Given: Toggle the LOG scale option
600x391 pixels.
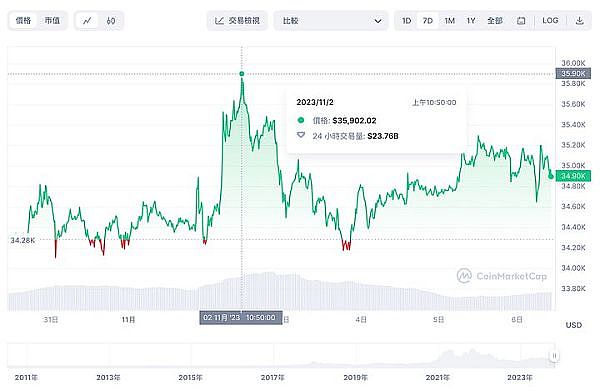Looking at the screenshot, I should (x=550, y=21).
